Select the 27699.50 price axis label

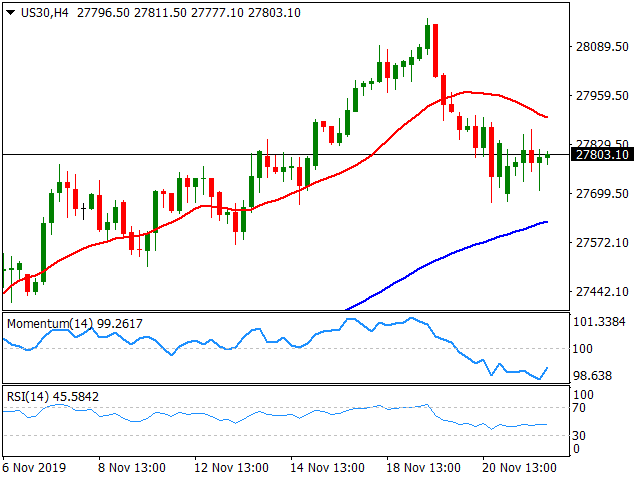tap(602, 193)
